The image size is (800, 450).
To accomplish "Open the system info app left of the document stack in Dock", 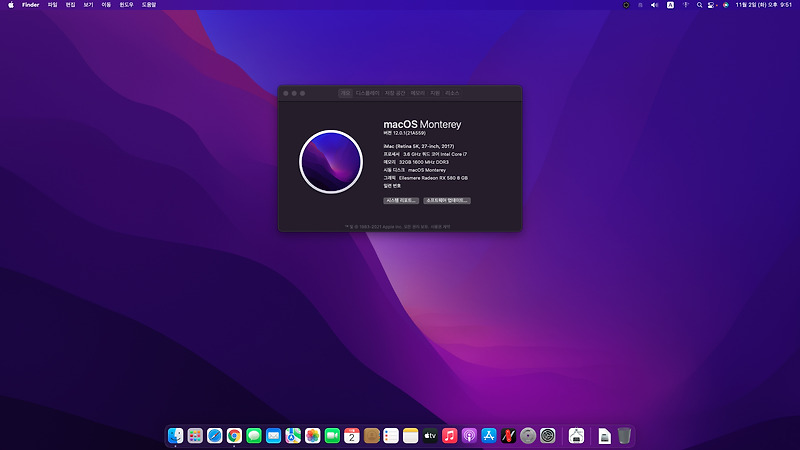I will pos(577,436).
